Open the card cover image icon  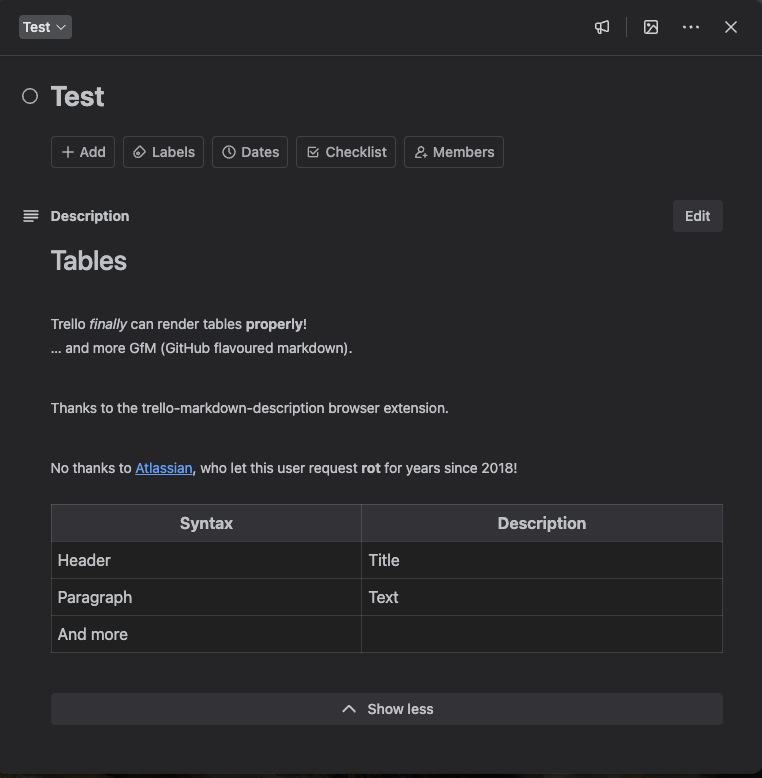point(651,27)
